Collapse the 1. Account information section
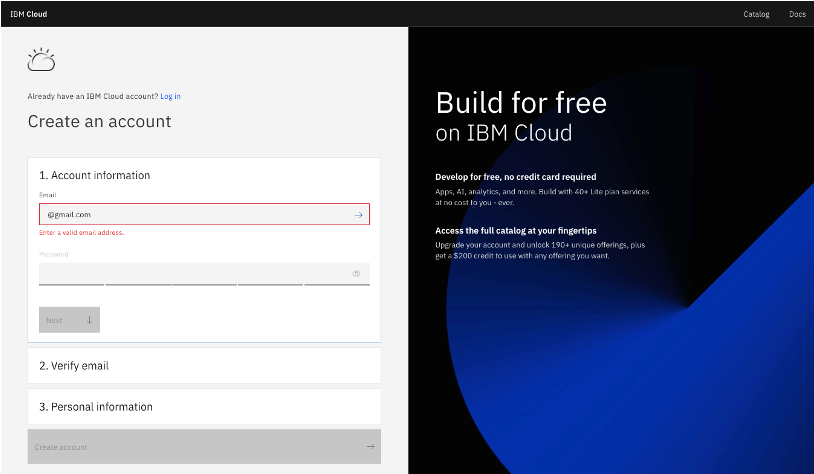Screen dimensions: 814x474 click(95, 175)
